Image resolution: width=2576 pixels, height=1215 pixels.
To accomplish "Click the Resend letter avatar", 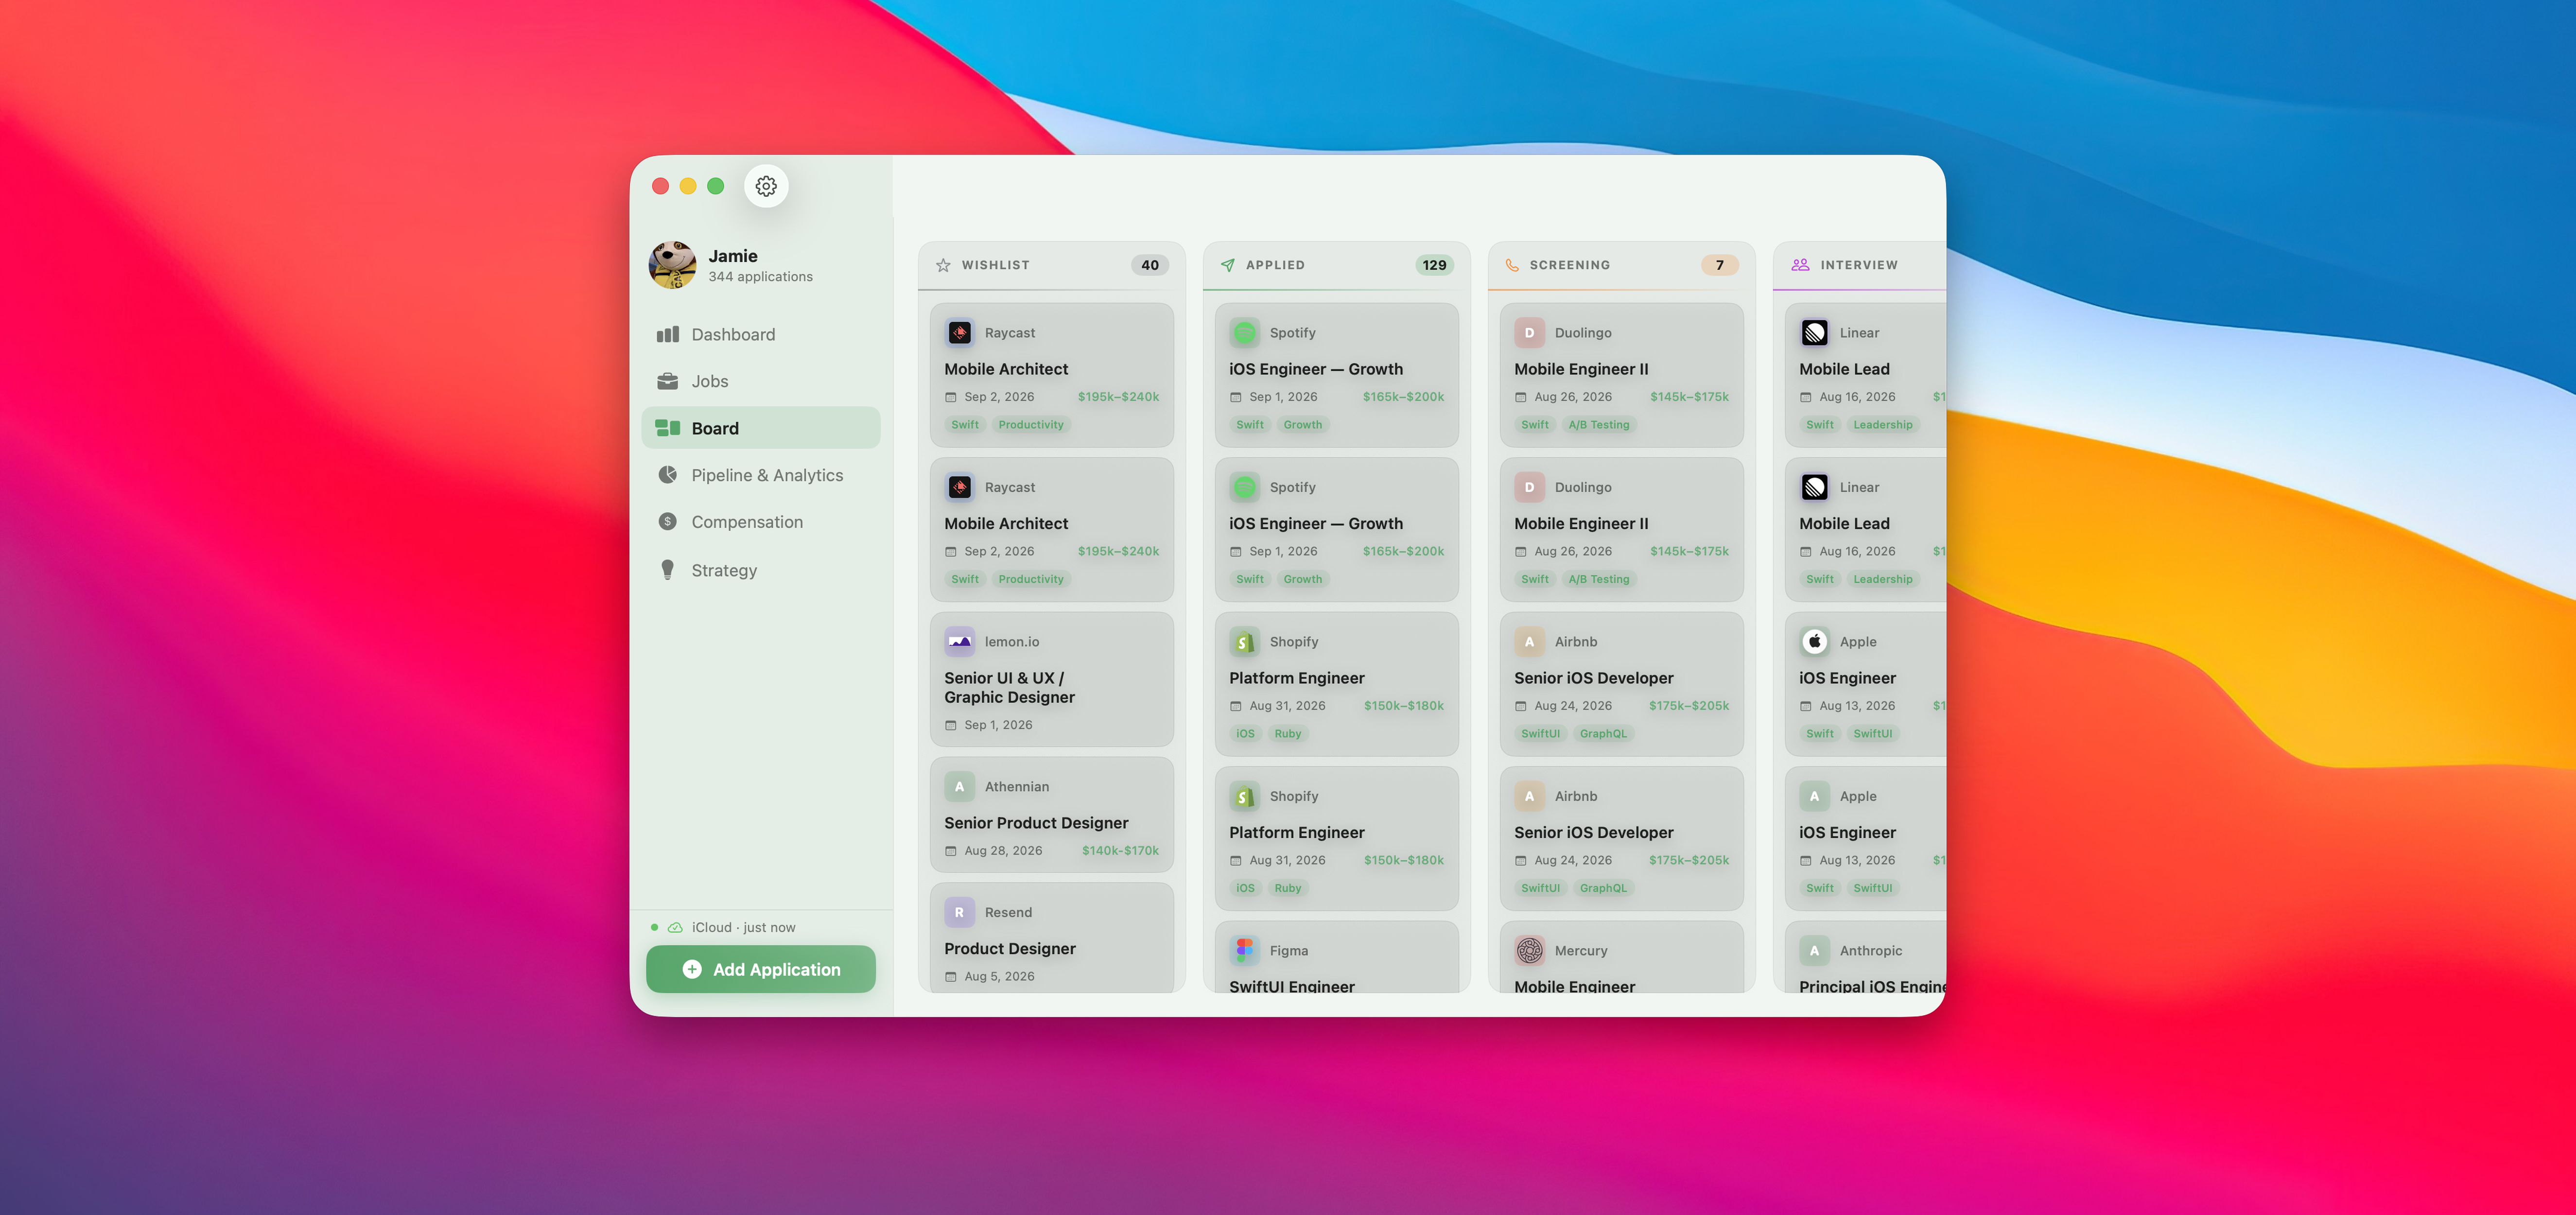I will [x=960, y=912].
